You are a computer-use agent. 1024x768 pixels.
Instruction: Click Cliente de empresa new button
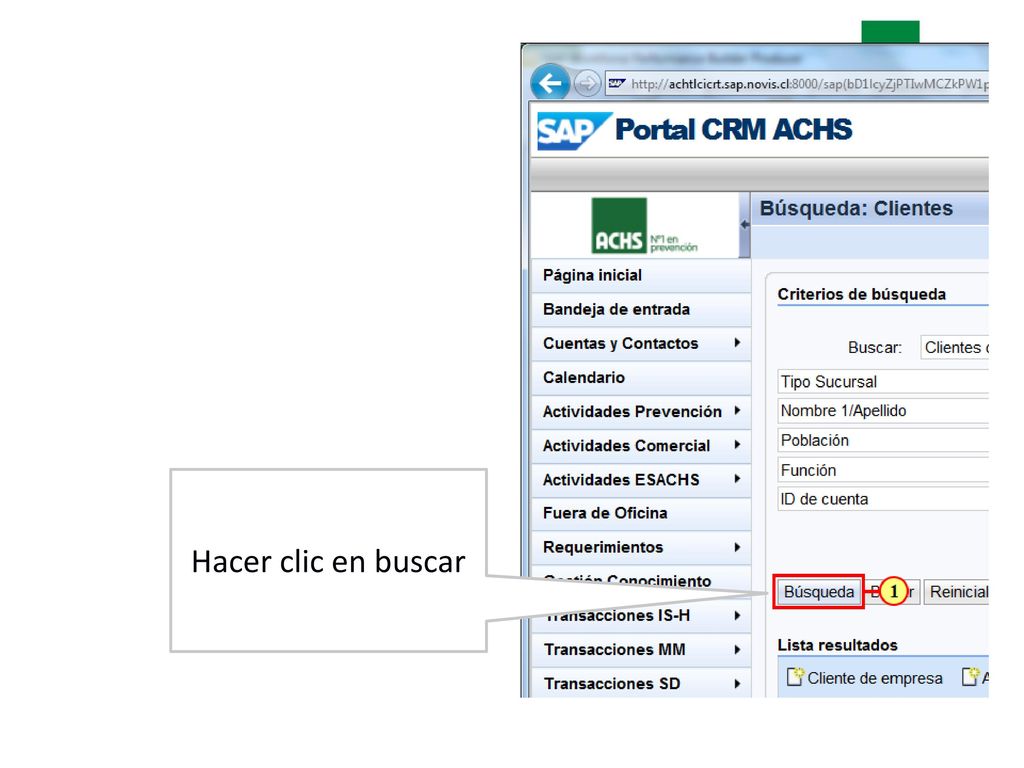click(865, 678)
